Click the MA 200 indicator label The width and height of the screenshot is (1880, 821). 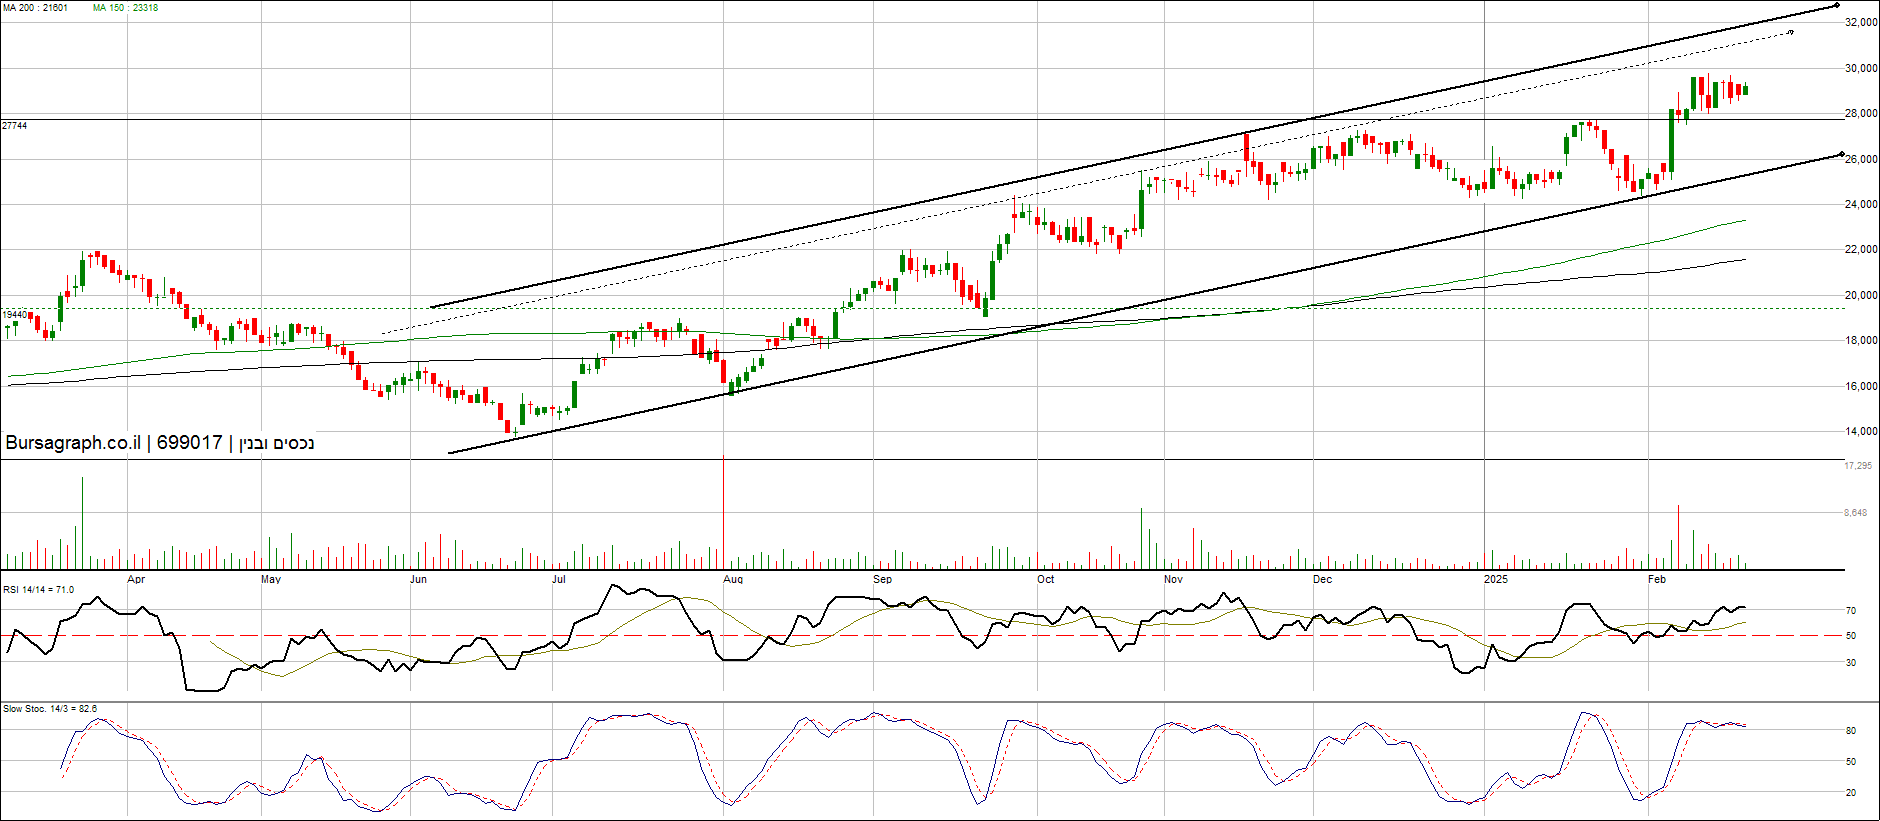(35, 8)
